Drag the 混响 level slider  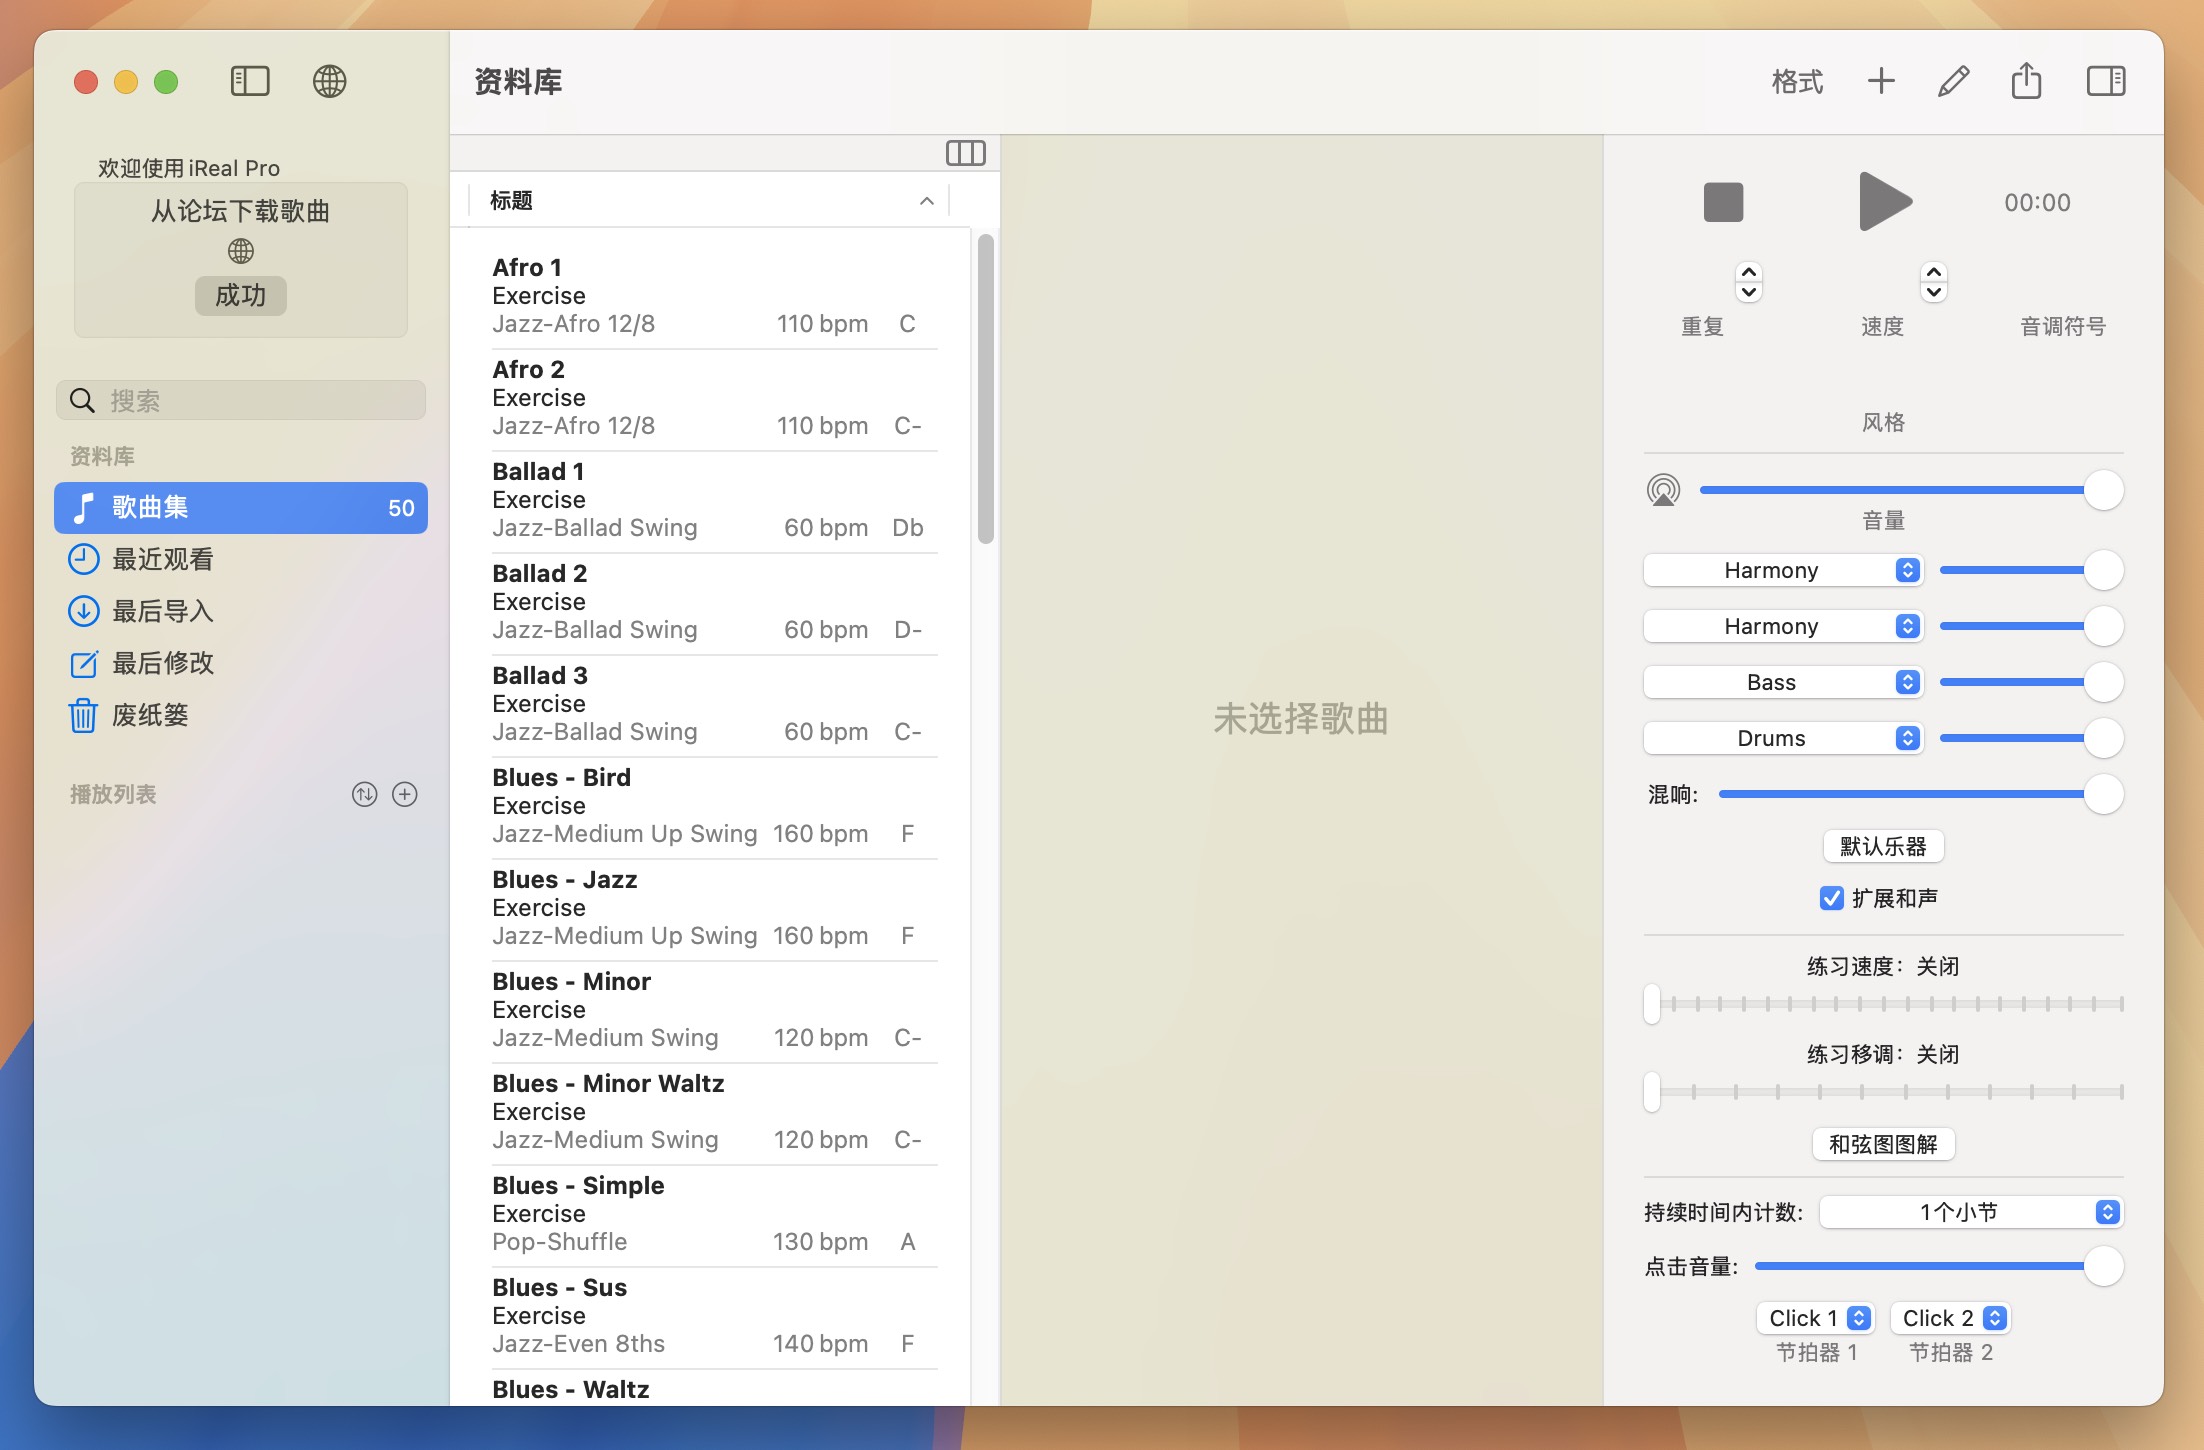pyautogui.click(x=2102, y=793)
